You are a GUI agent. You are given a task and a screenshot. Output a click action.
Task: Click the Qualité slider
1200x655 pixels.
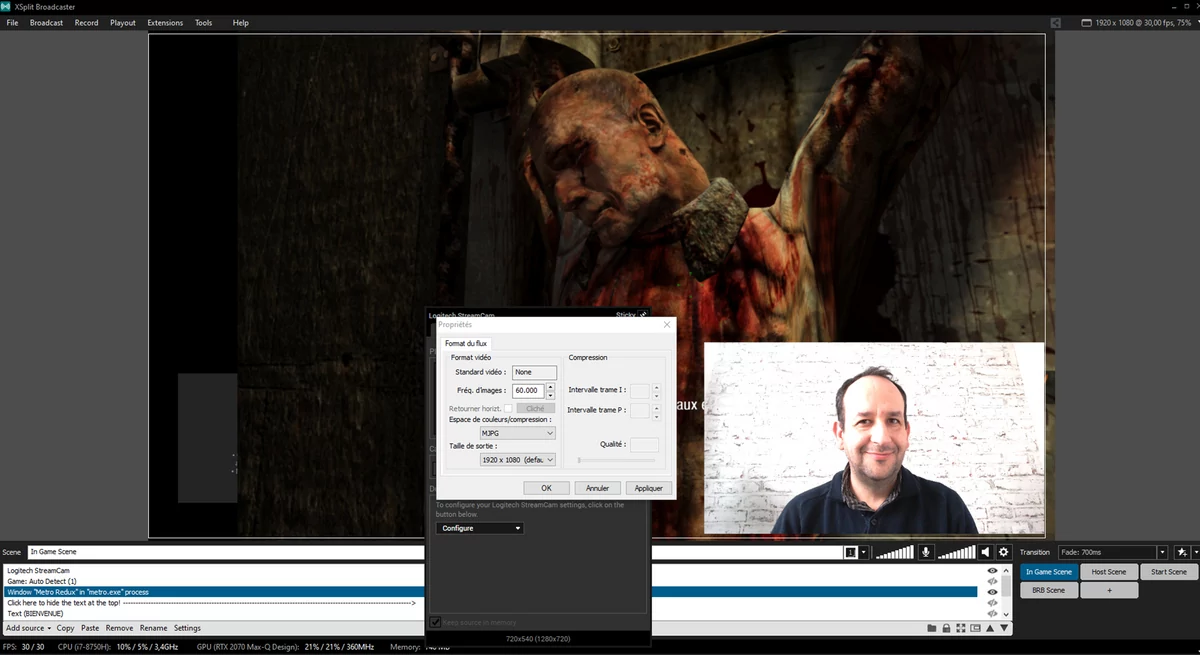click(616, 460)
